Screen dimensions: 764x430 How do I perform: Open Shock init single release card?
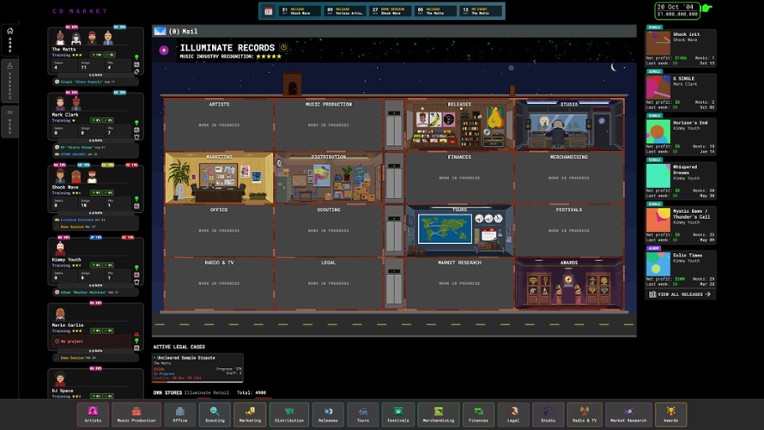(x=681, y=48)
